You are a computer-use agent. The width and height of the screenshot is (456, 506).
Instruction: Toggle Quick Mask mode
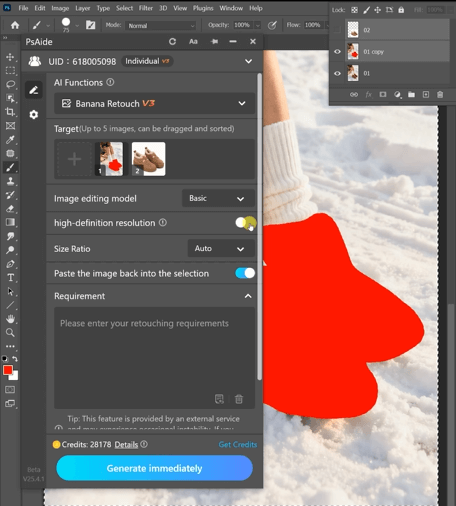(x=10, y=389)
